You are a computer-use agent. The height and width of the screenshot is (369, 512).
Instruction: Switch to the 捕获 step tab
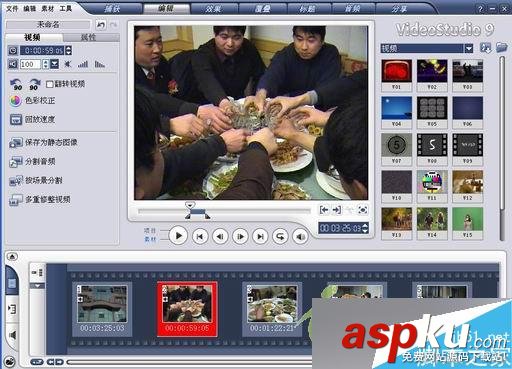tap(112, 8)
